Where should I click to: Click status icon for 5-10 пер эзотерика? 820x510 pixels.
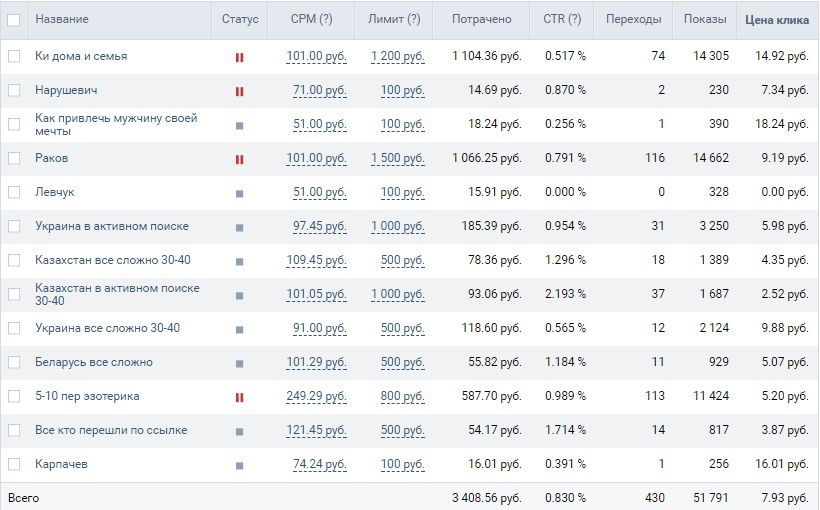pyautogui.click(x=239, y=397)
